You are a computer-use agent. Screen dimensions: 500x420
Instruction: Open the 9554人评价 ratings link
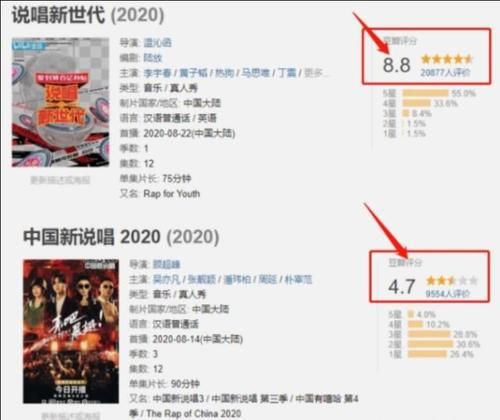click(x=448, y=294)
